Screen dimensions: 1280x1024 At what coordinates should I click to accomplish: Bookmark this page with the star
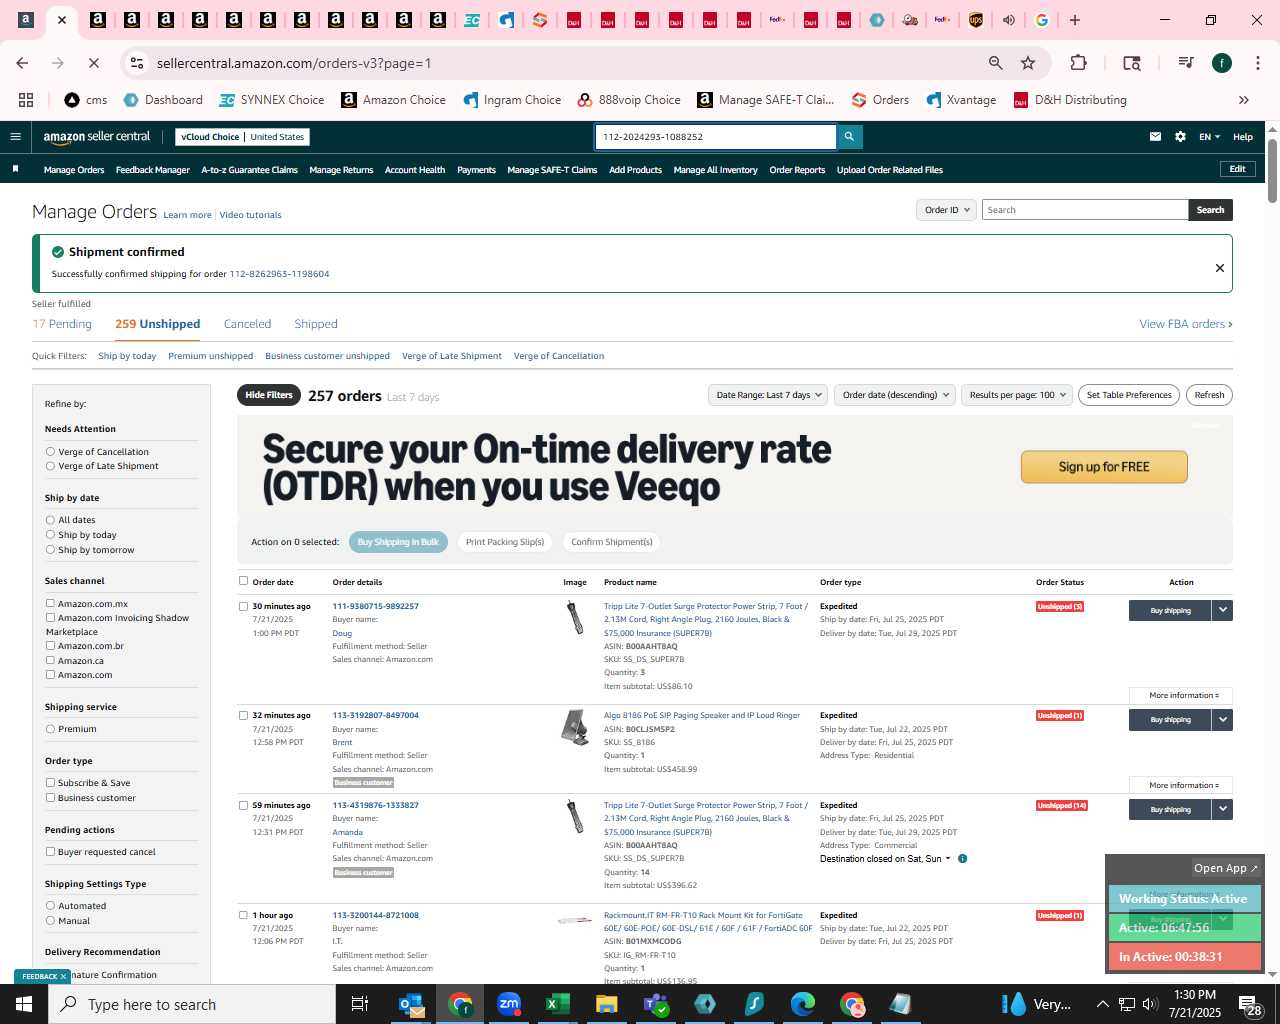[x=1027, y=63]
